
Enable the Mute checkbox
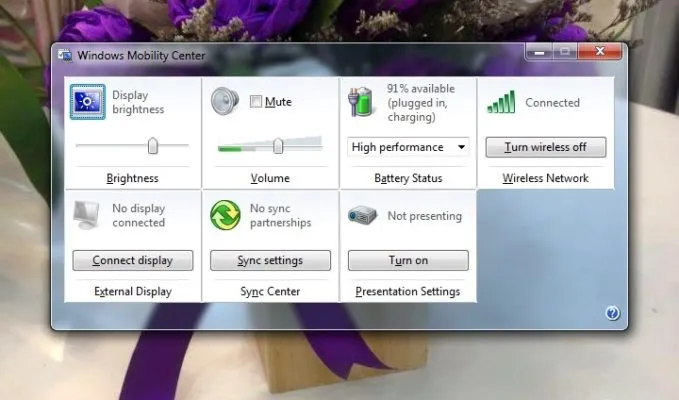[x=255, y=102]
